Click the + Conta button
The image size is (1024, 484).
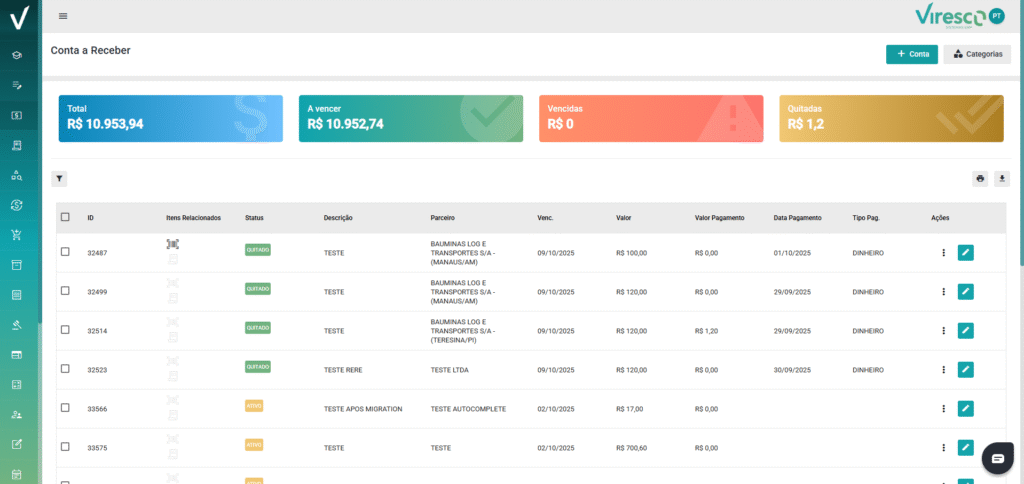(x=911, y=54)
